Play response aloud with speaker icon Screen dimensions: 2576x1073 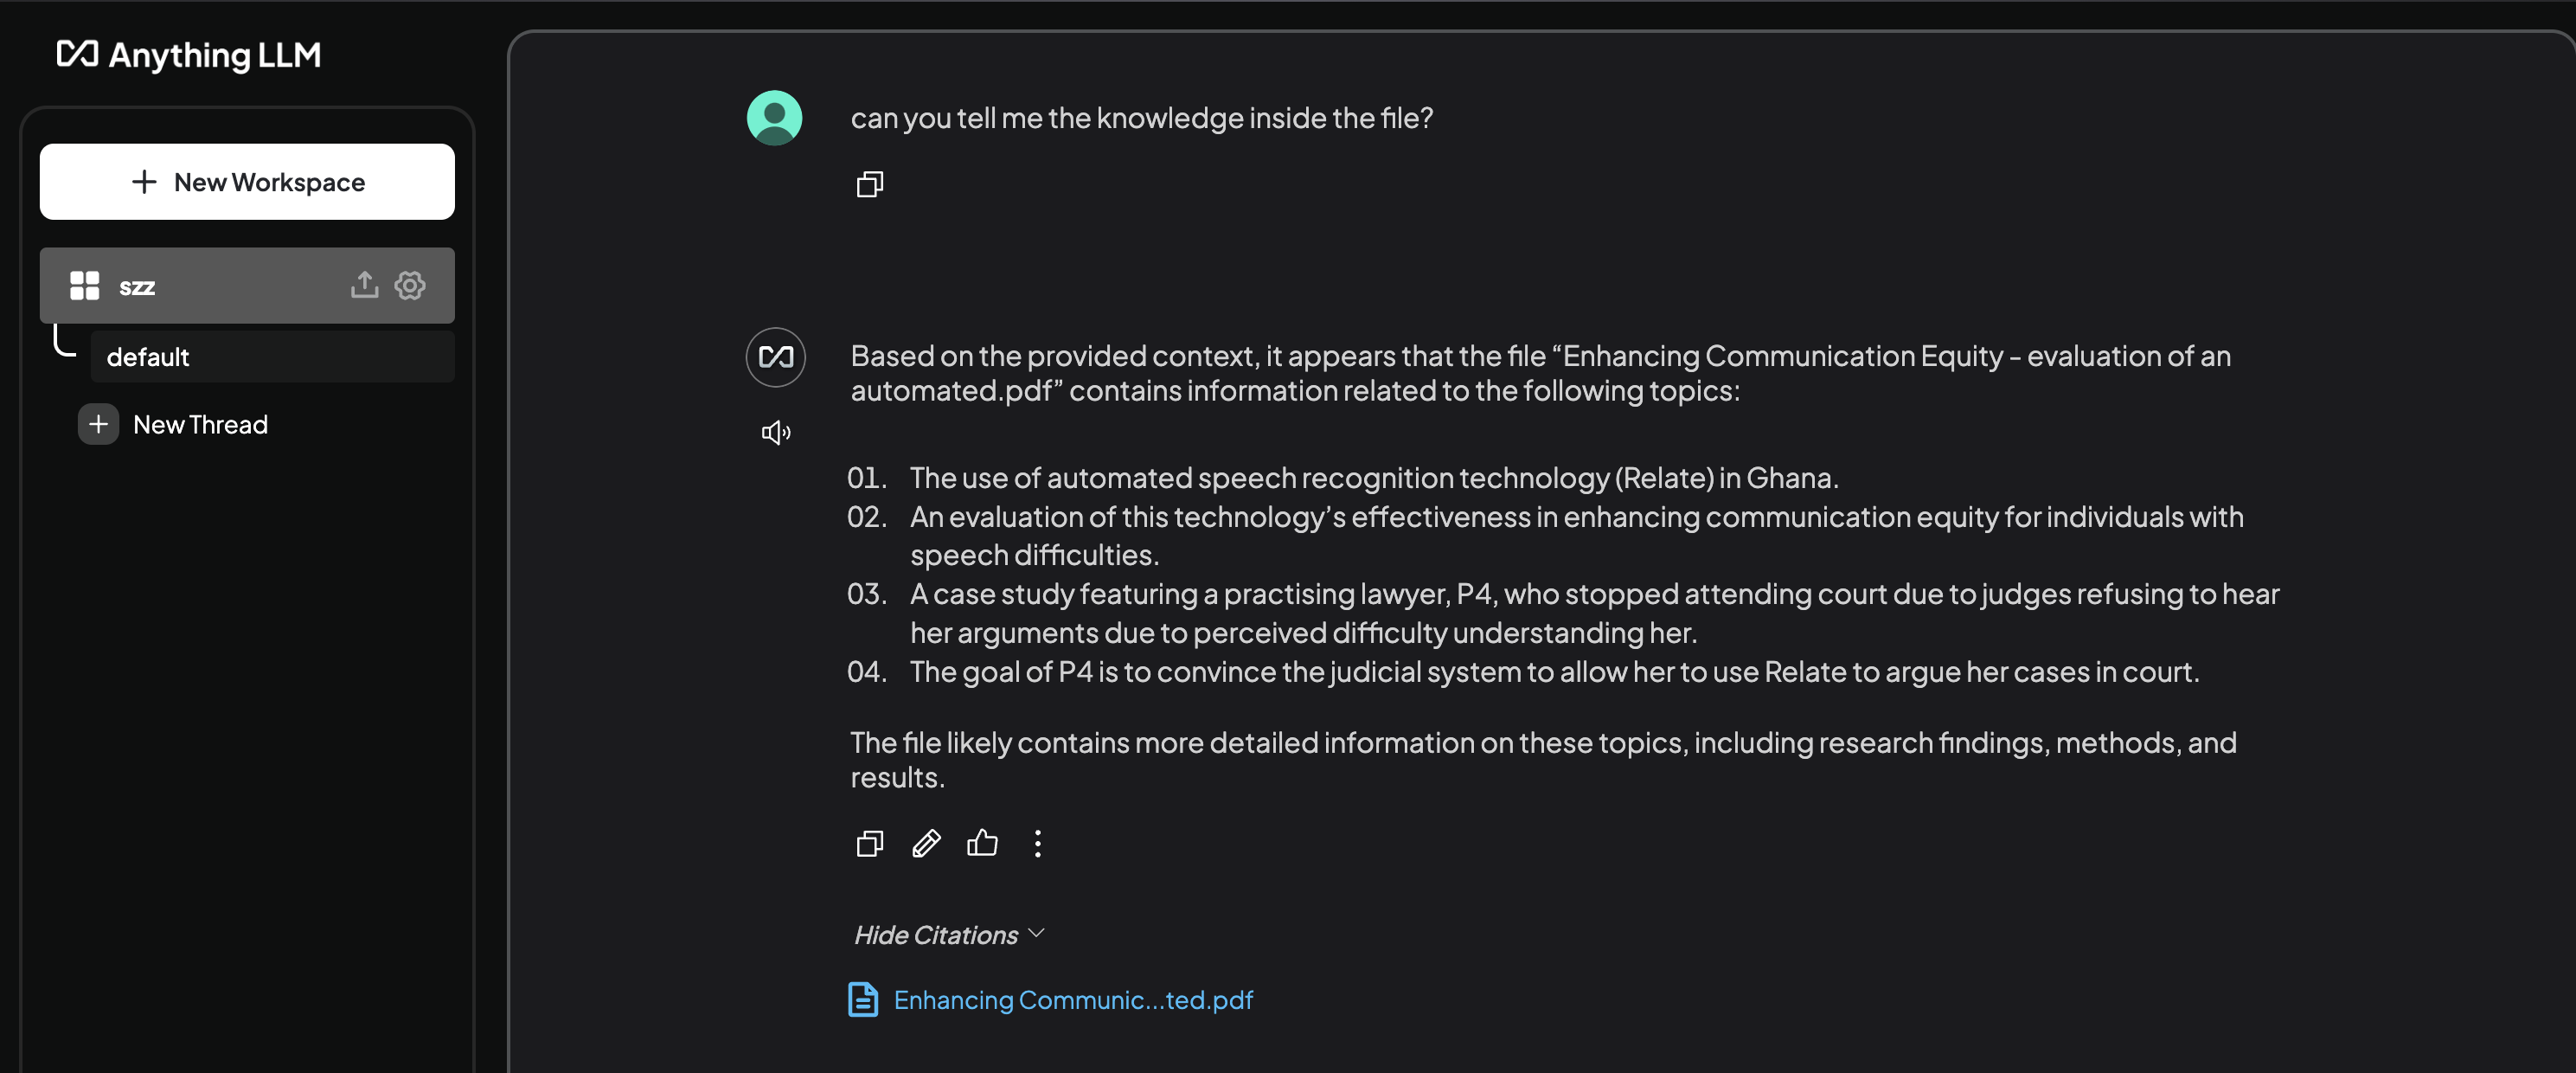tap(776, 432)
